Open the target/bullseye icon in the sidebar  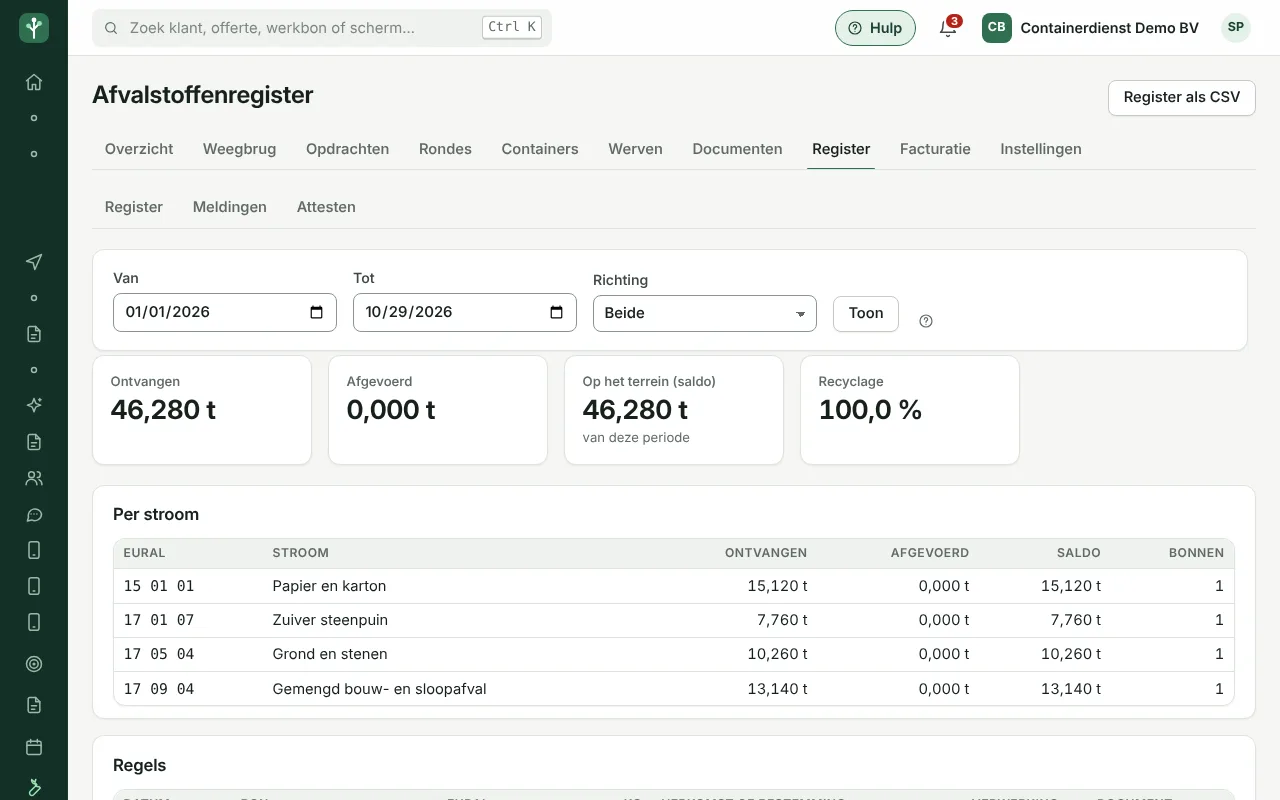(x=34, y=663)
